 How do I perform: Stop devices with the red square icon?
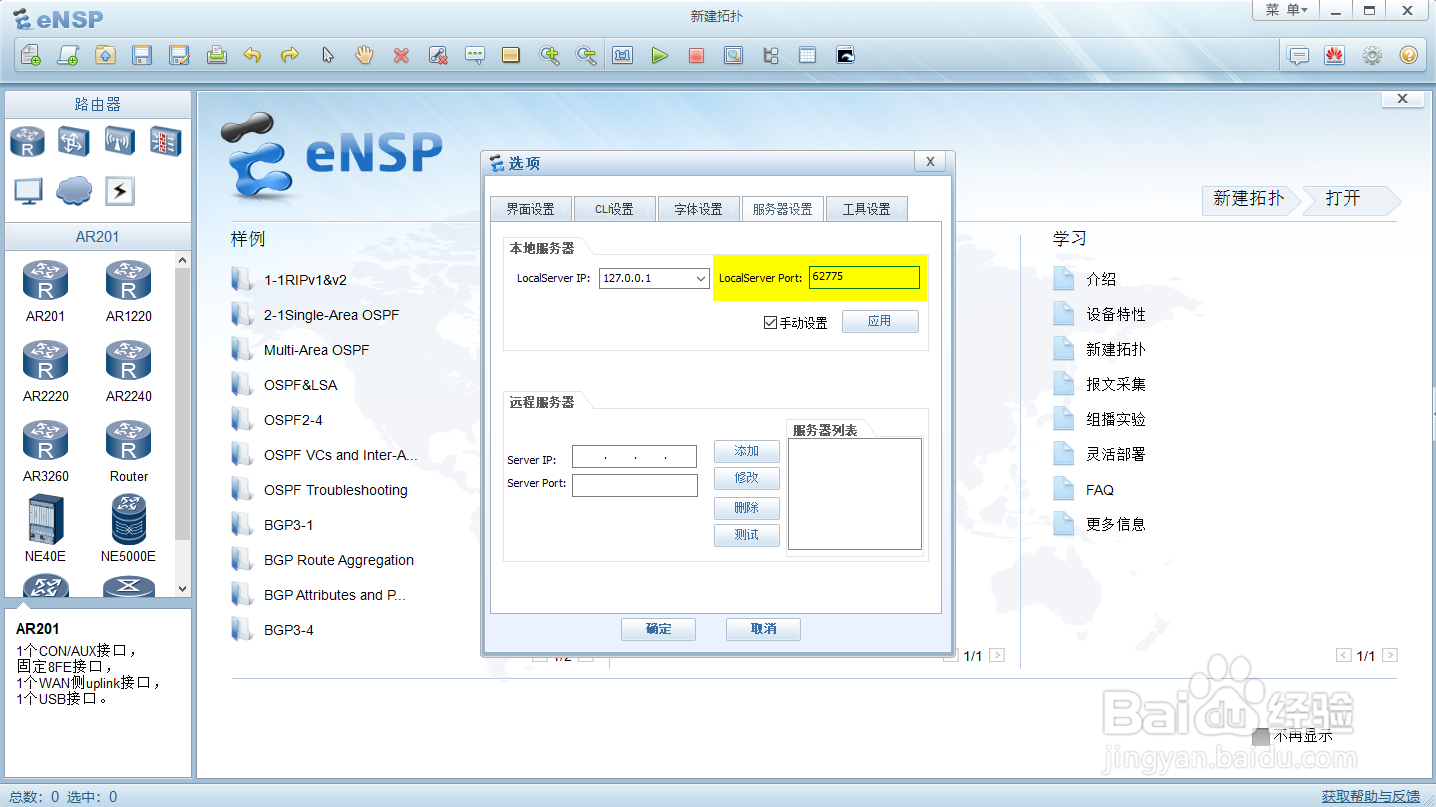[x=696, y=55]
